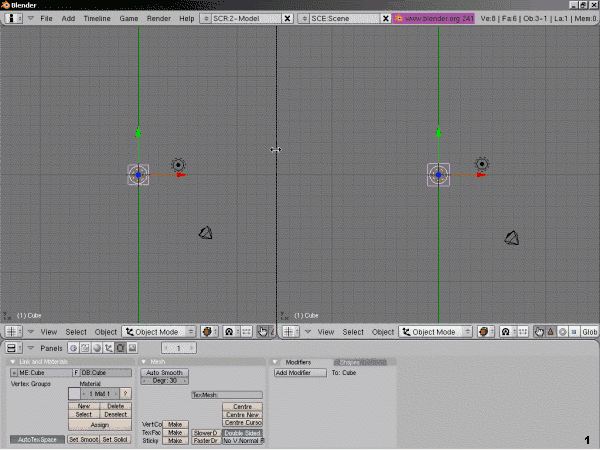Toggle the AutoTexSpace button
600x450 pixels.
pyautogui.click(x=36, y=439)
